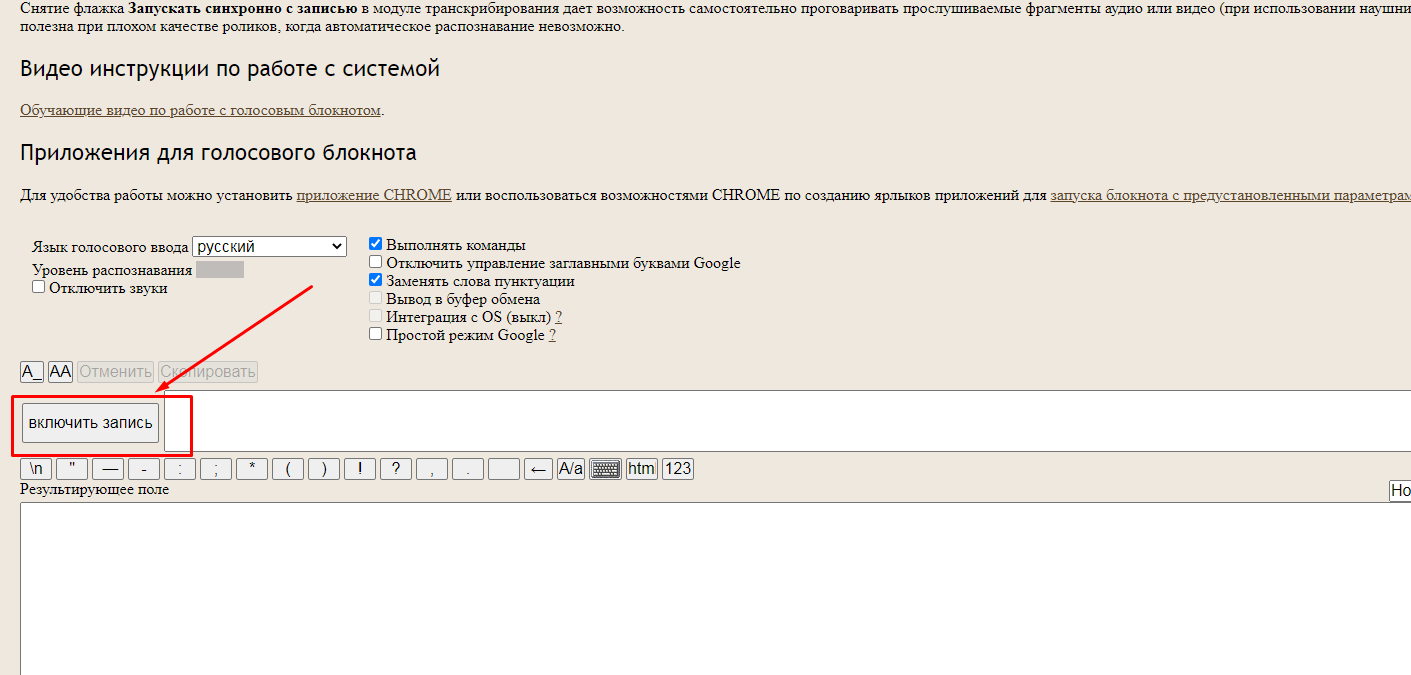Toggle case with the A/a button

pos(571,469)
